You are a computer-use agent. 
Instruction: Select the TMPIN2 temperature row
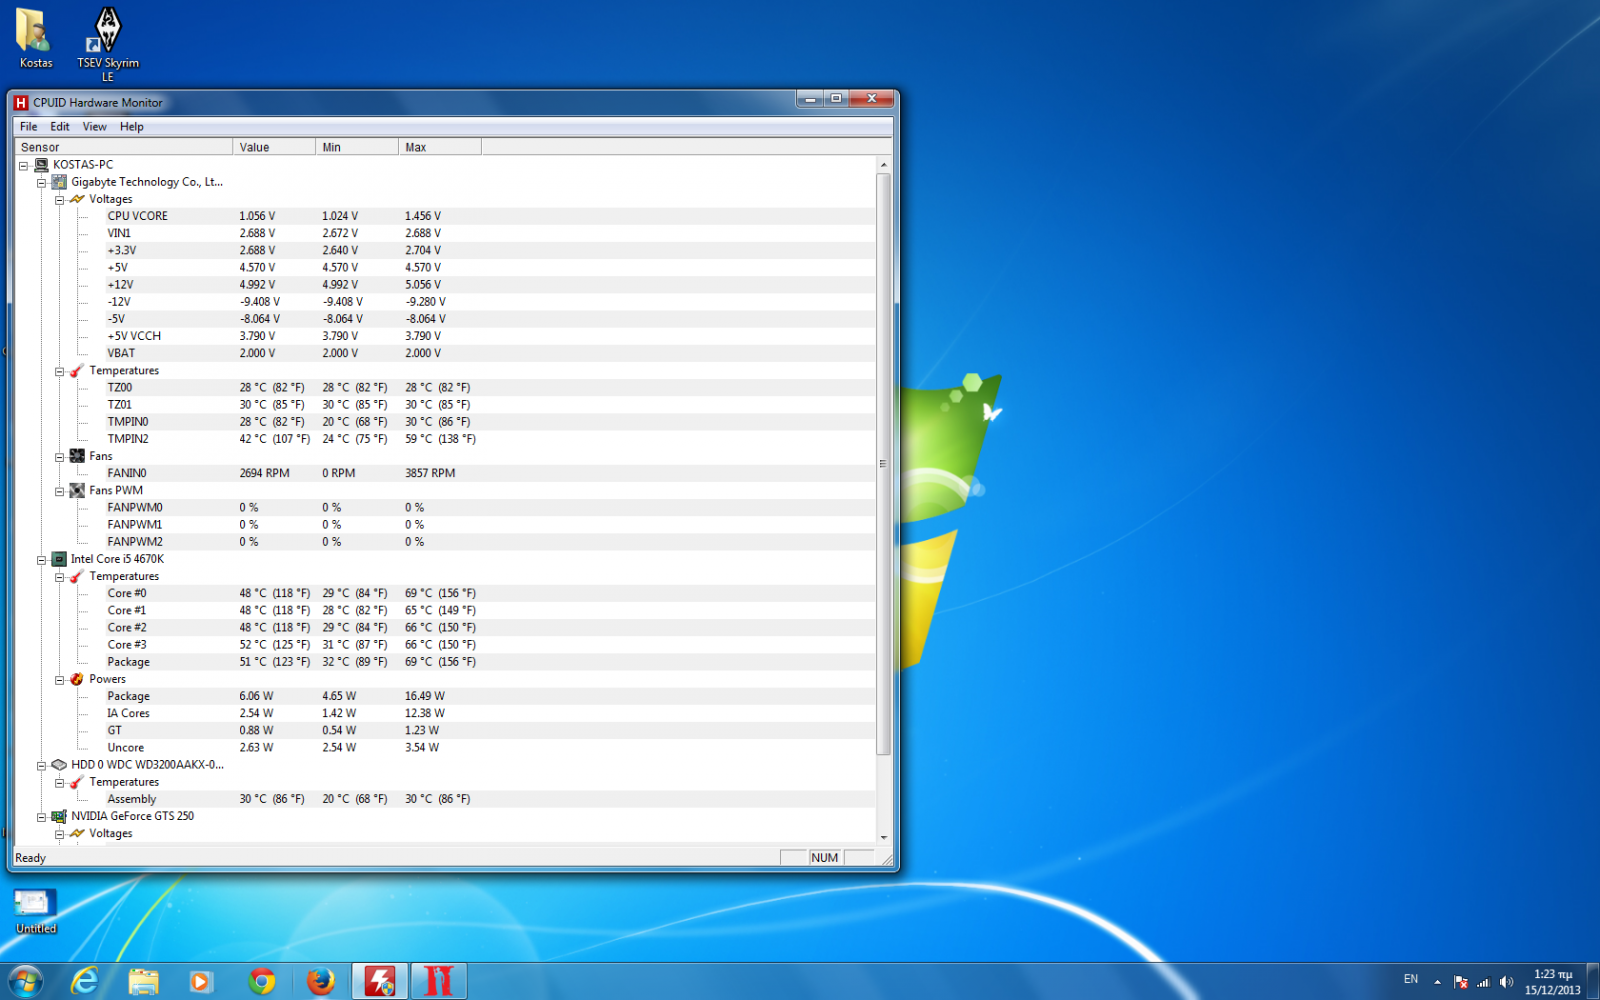[x=490, y=439]
